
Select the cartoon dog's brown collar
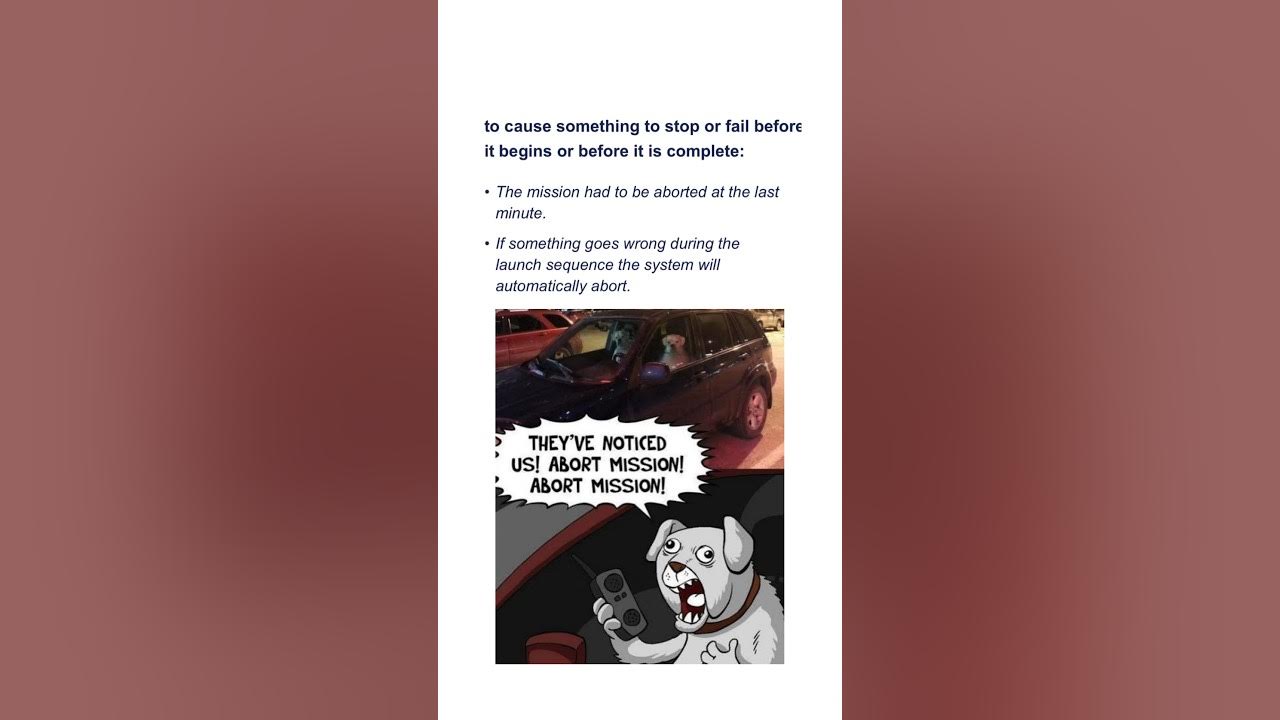tap(738, 607)
